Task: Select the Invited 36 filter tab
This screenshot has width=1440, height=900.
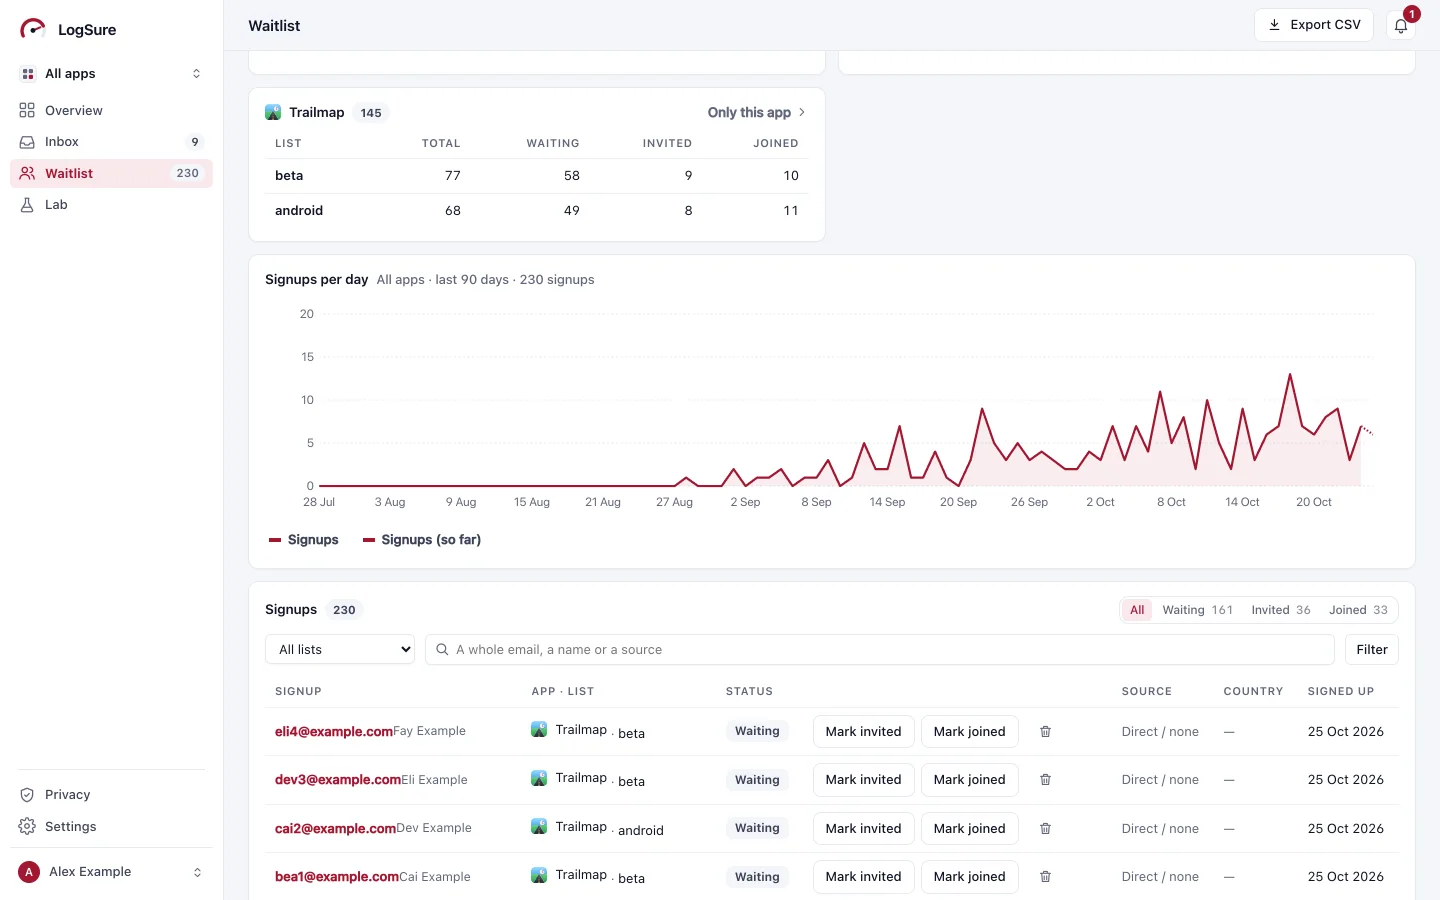Action: (x=1281, y=610)
